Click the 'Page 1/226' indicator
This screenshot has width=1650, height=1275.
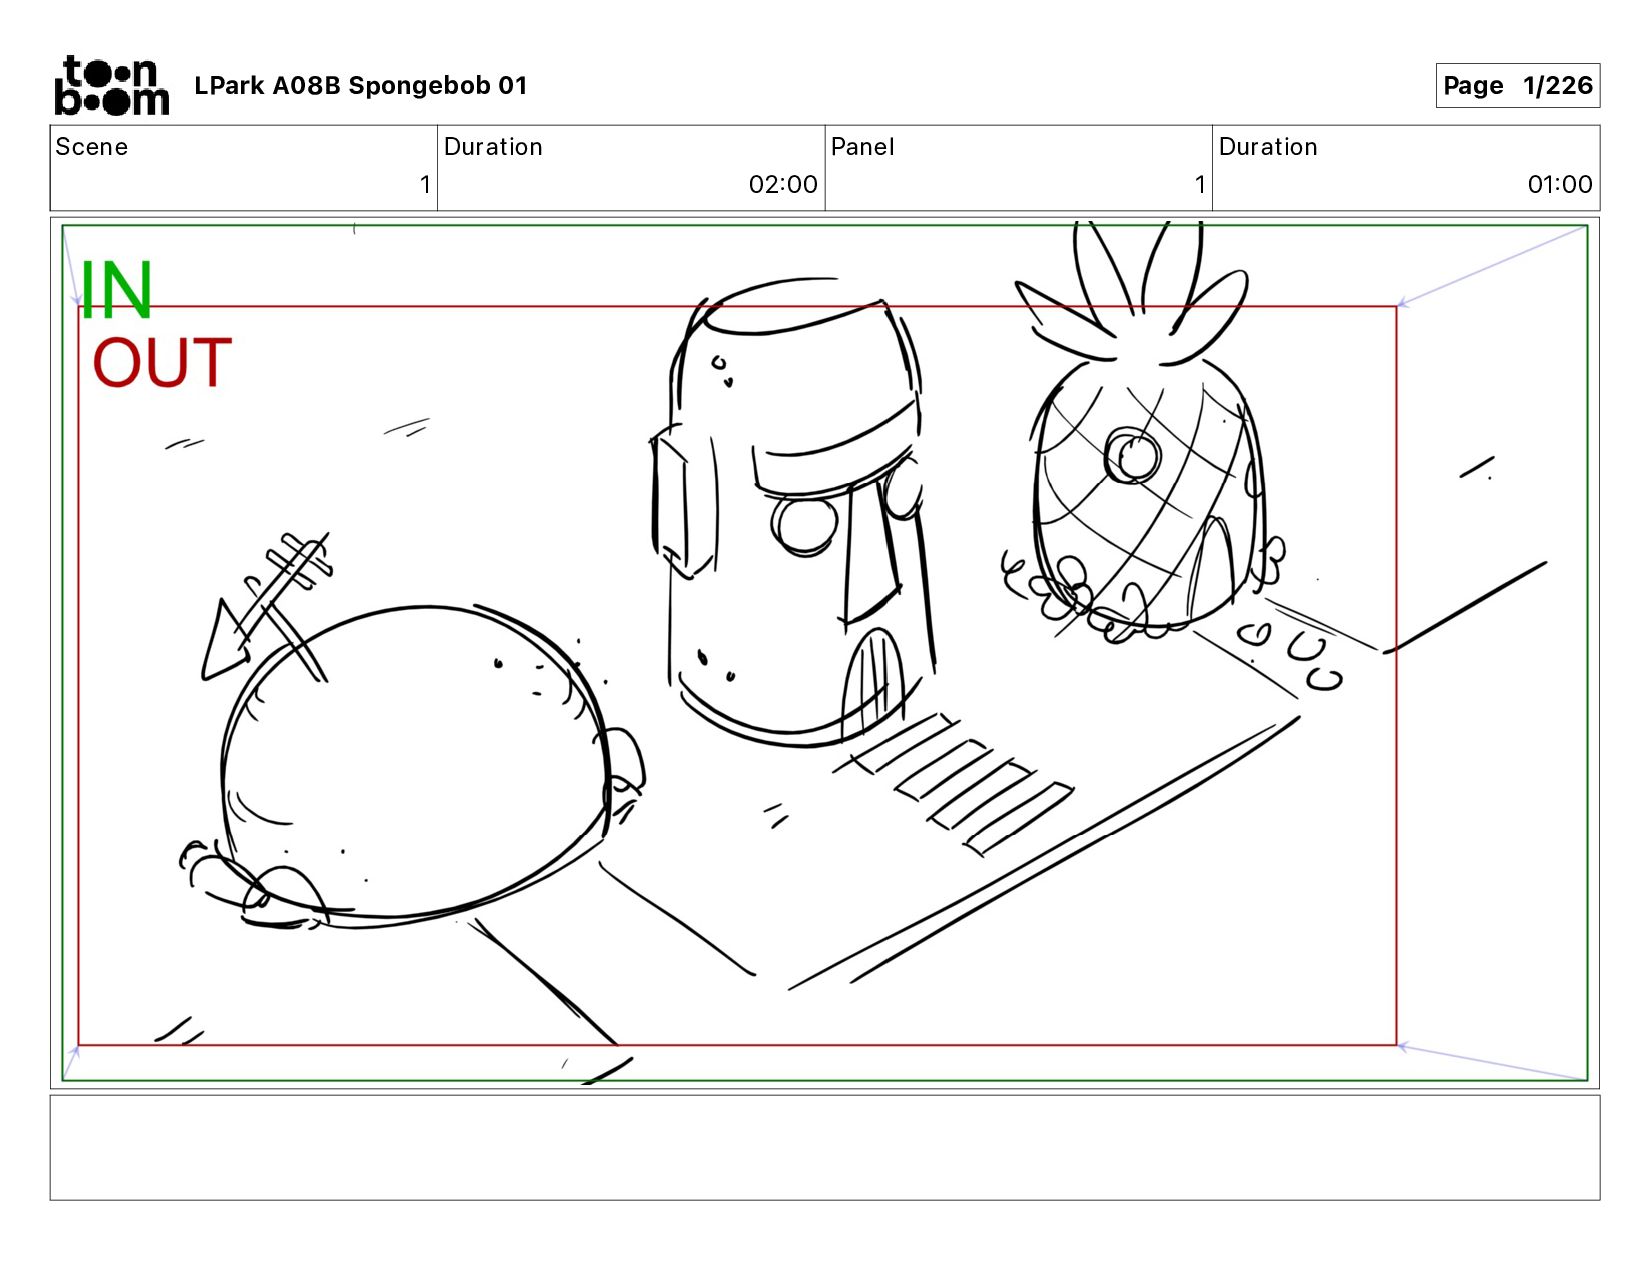[x=1517, y=85]
